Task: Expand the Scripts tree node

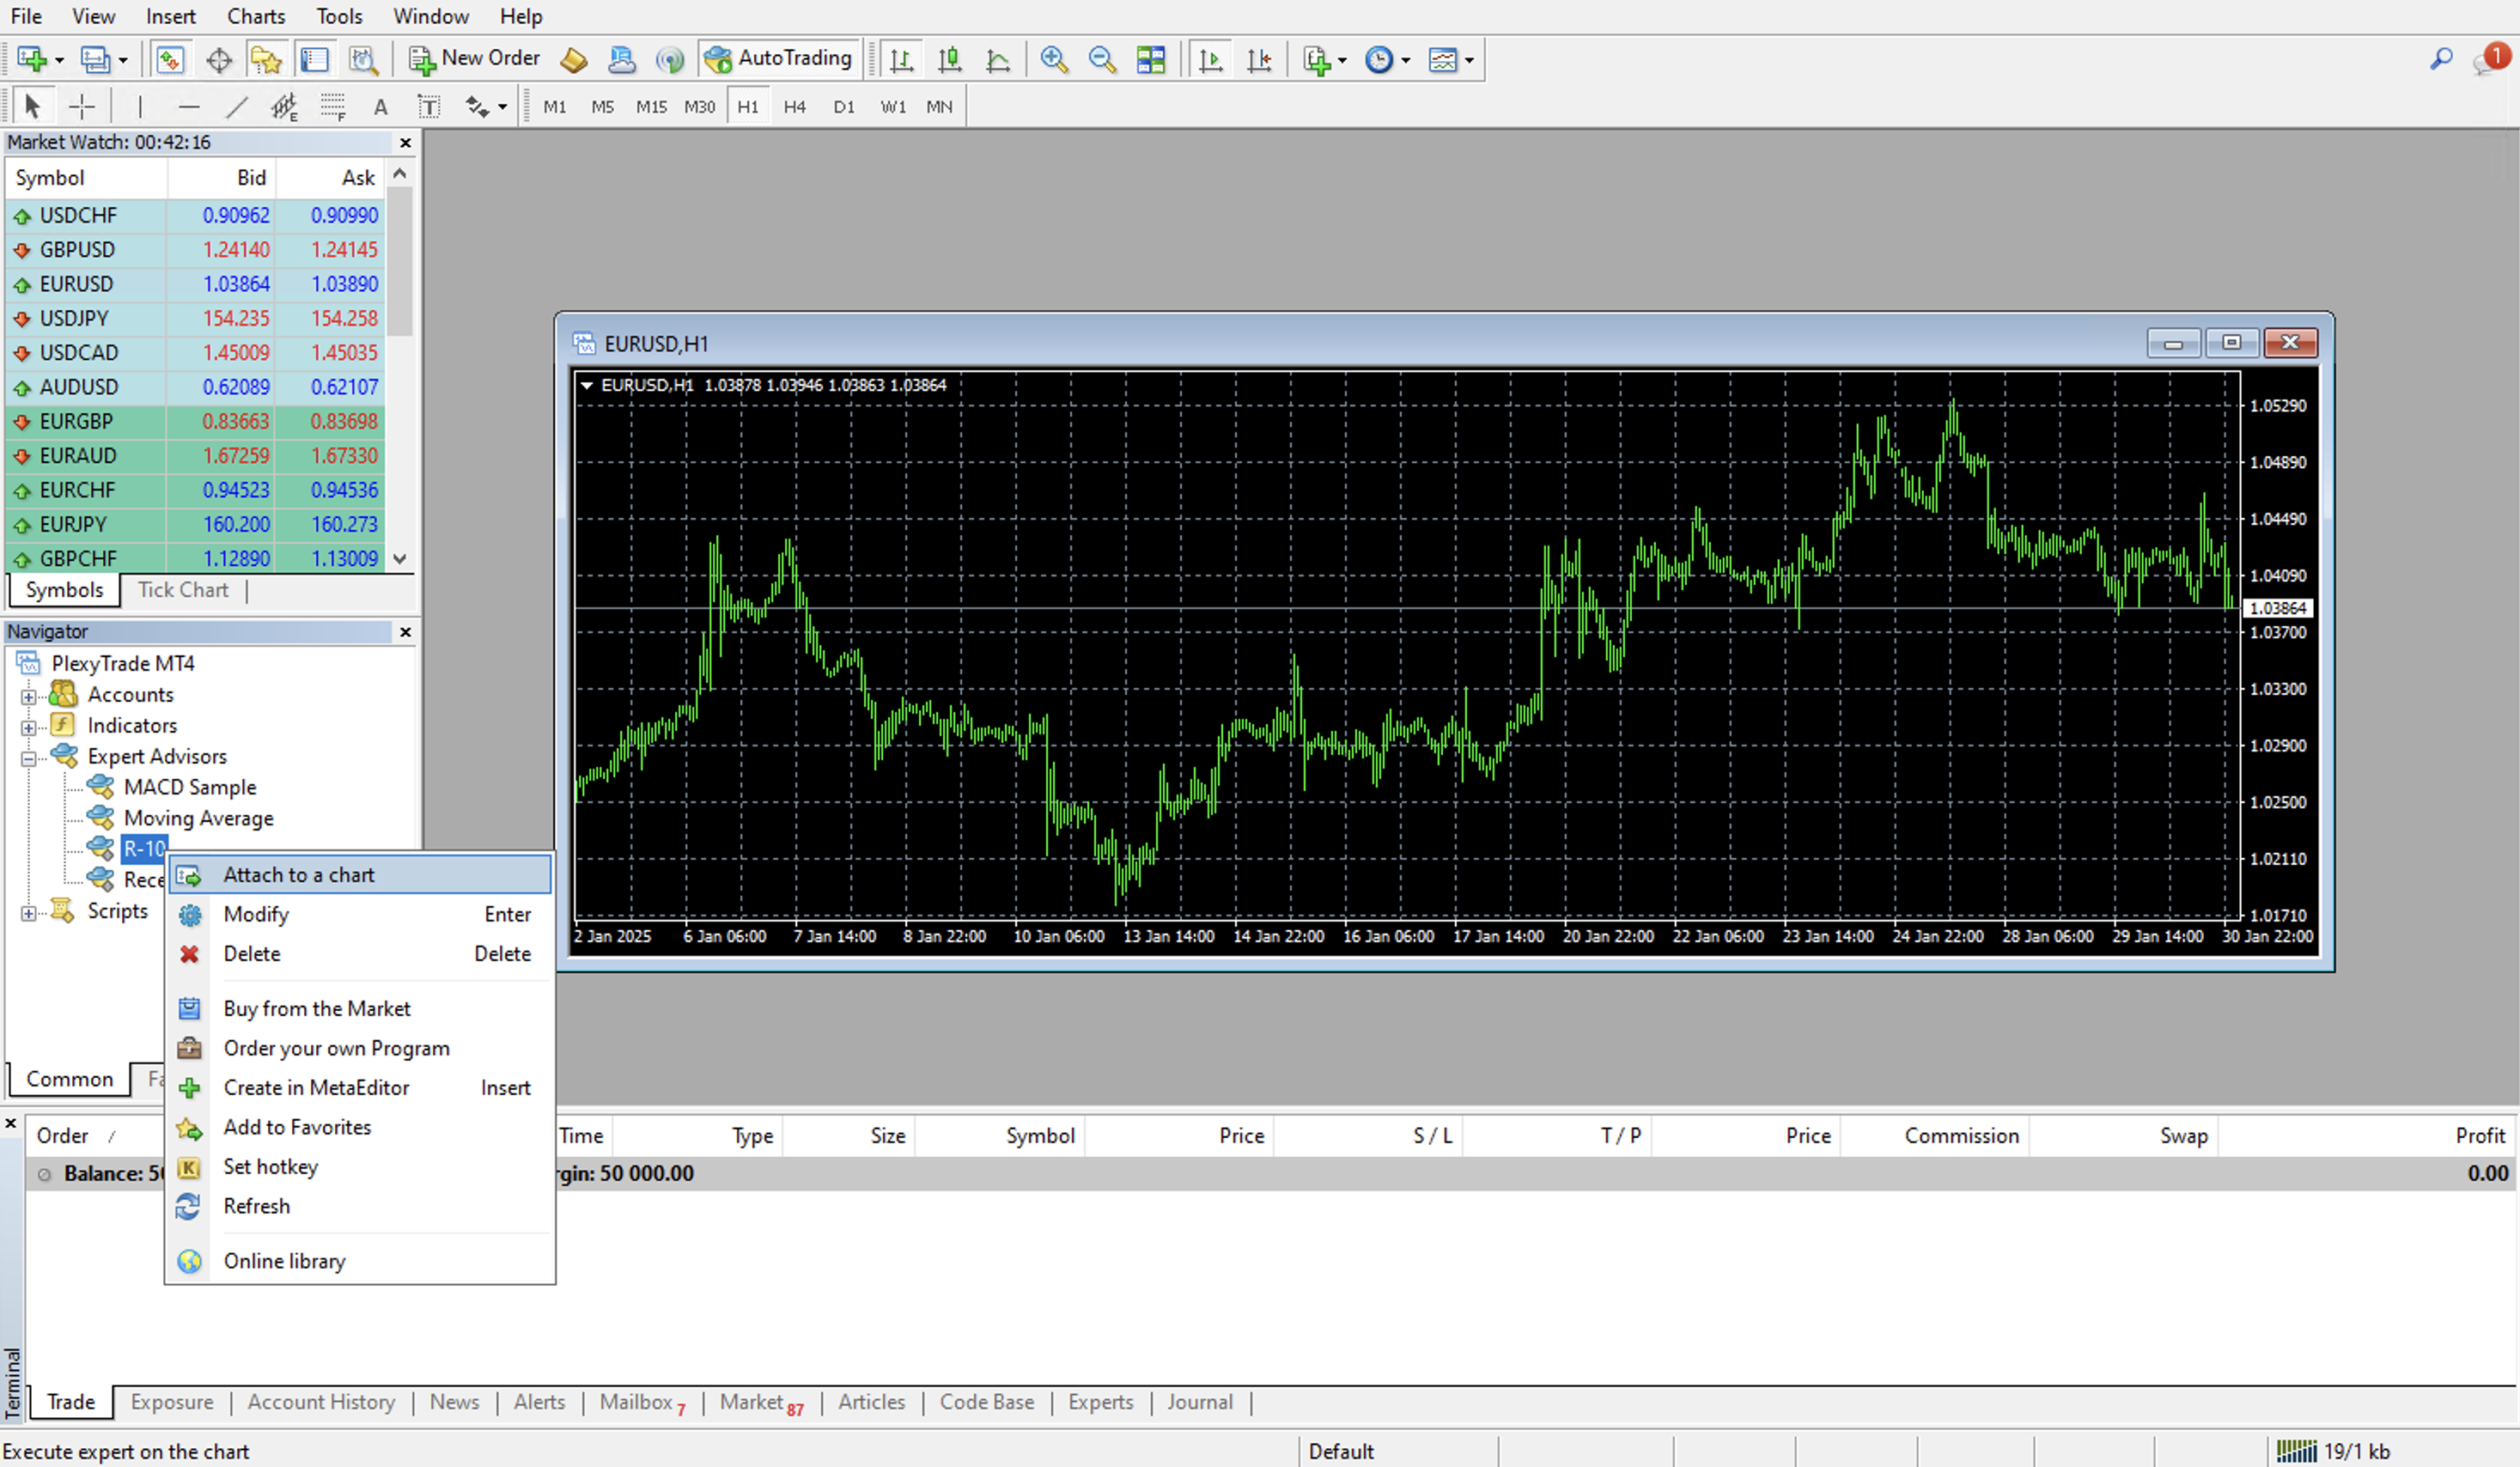Action: [x=29, y=912]
